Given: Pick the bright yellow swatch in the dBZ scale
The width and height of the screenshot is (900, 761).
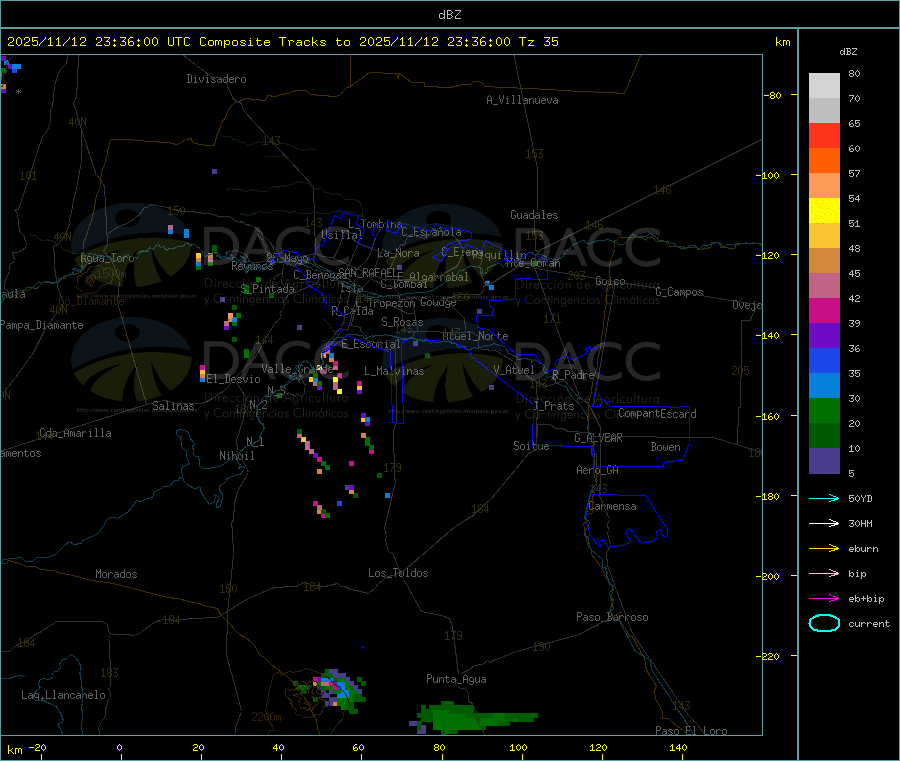Looking at the screenshot, I should click(824, 211).
